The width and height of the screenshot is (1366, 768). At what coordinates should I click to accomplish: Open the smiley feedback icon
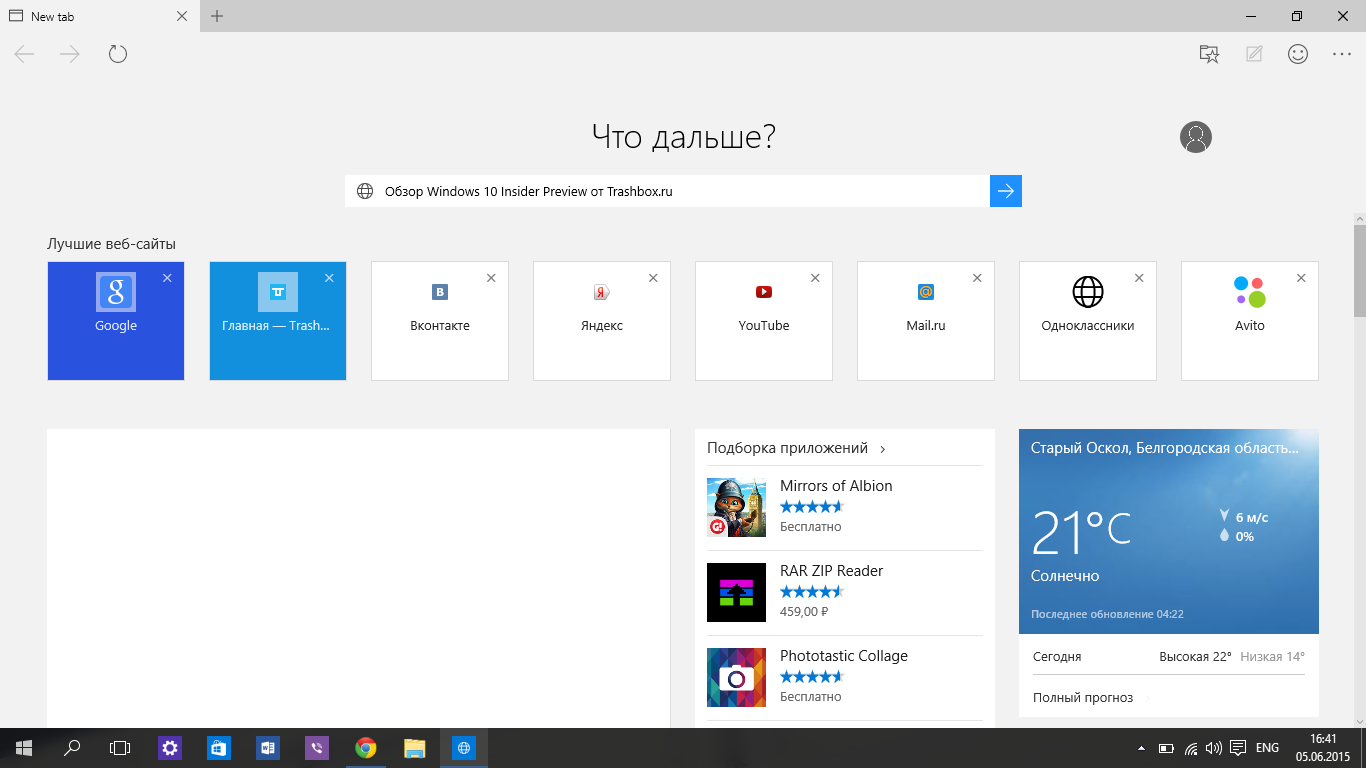click(x=1297, y=54)
